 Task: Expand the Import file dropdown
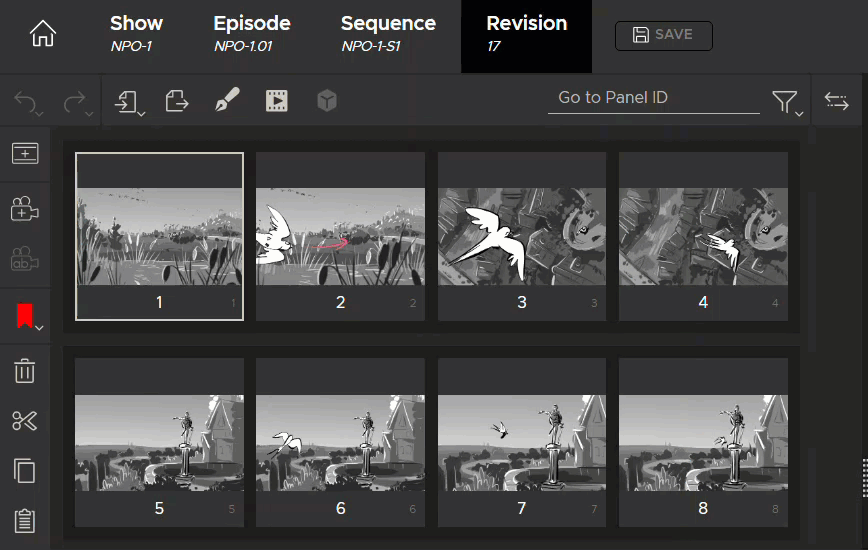tap(130, 101)
